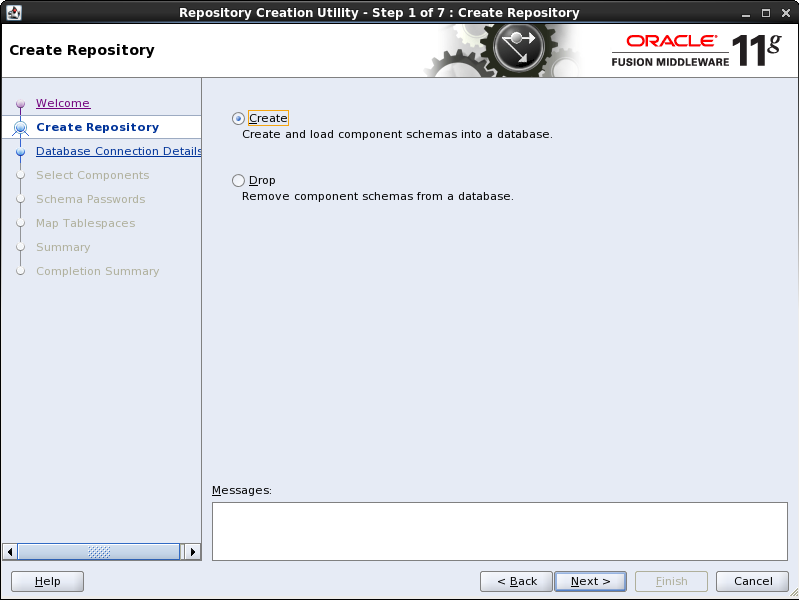Select the Create radio button

[238, 118]
